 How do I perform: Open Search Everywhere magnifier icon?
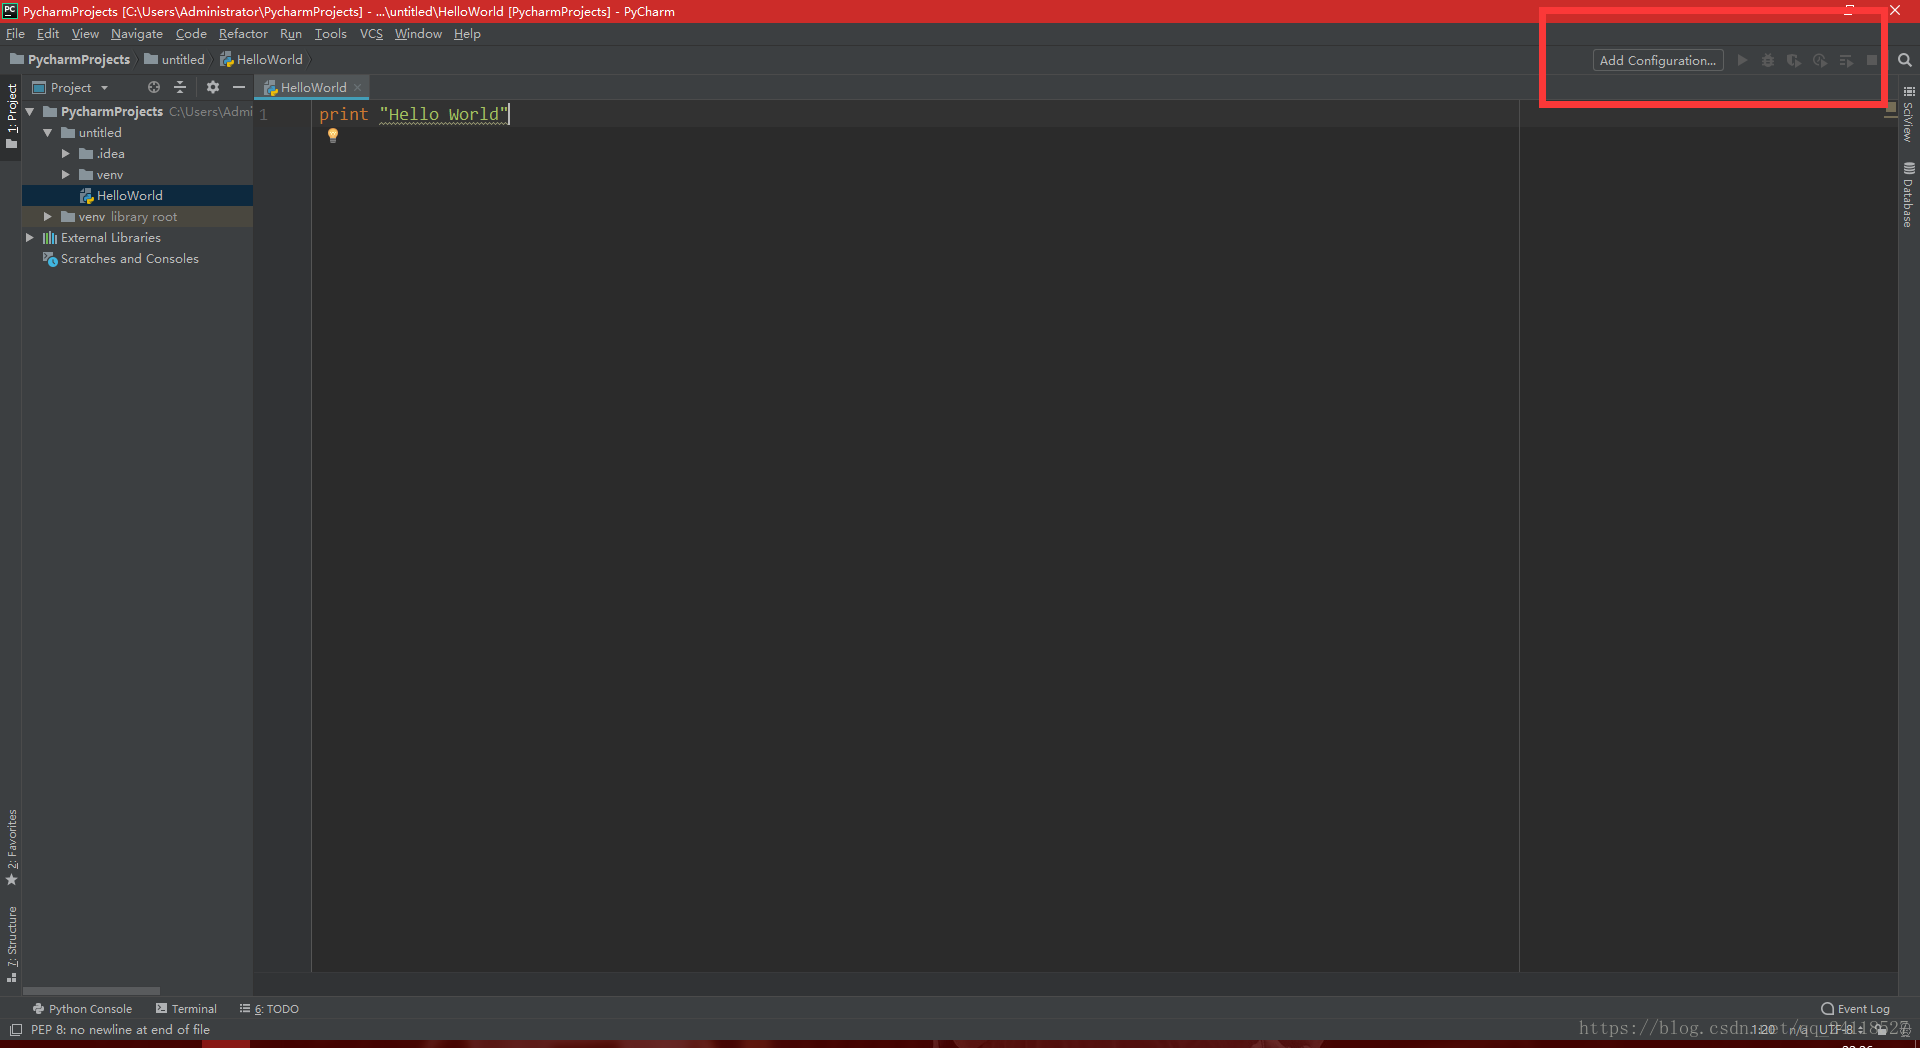coord(1905,60)
